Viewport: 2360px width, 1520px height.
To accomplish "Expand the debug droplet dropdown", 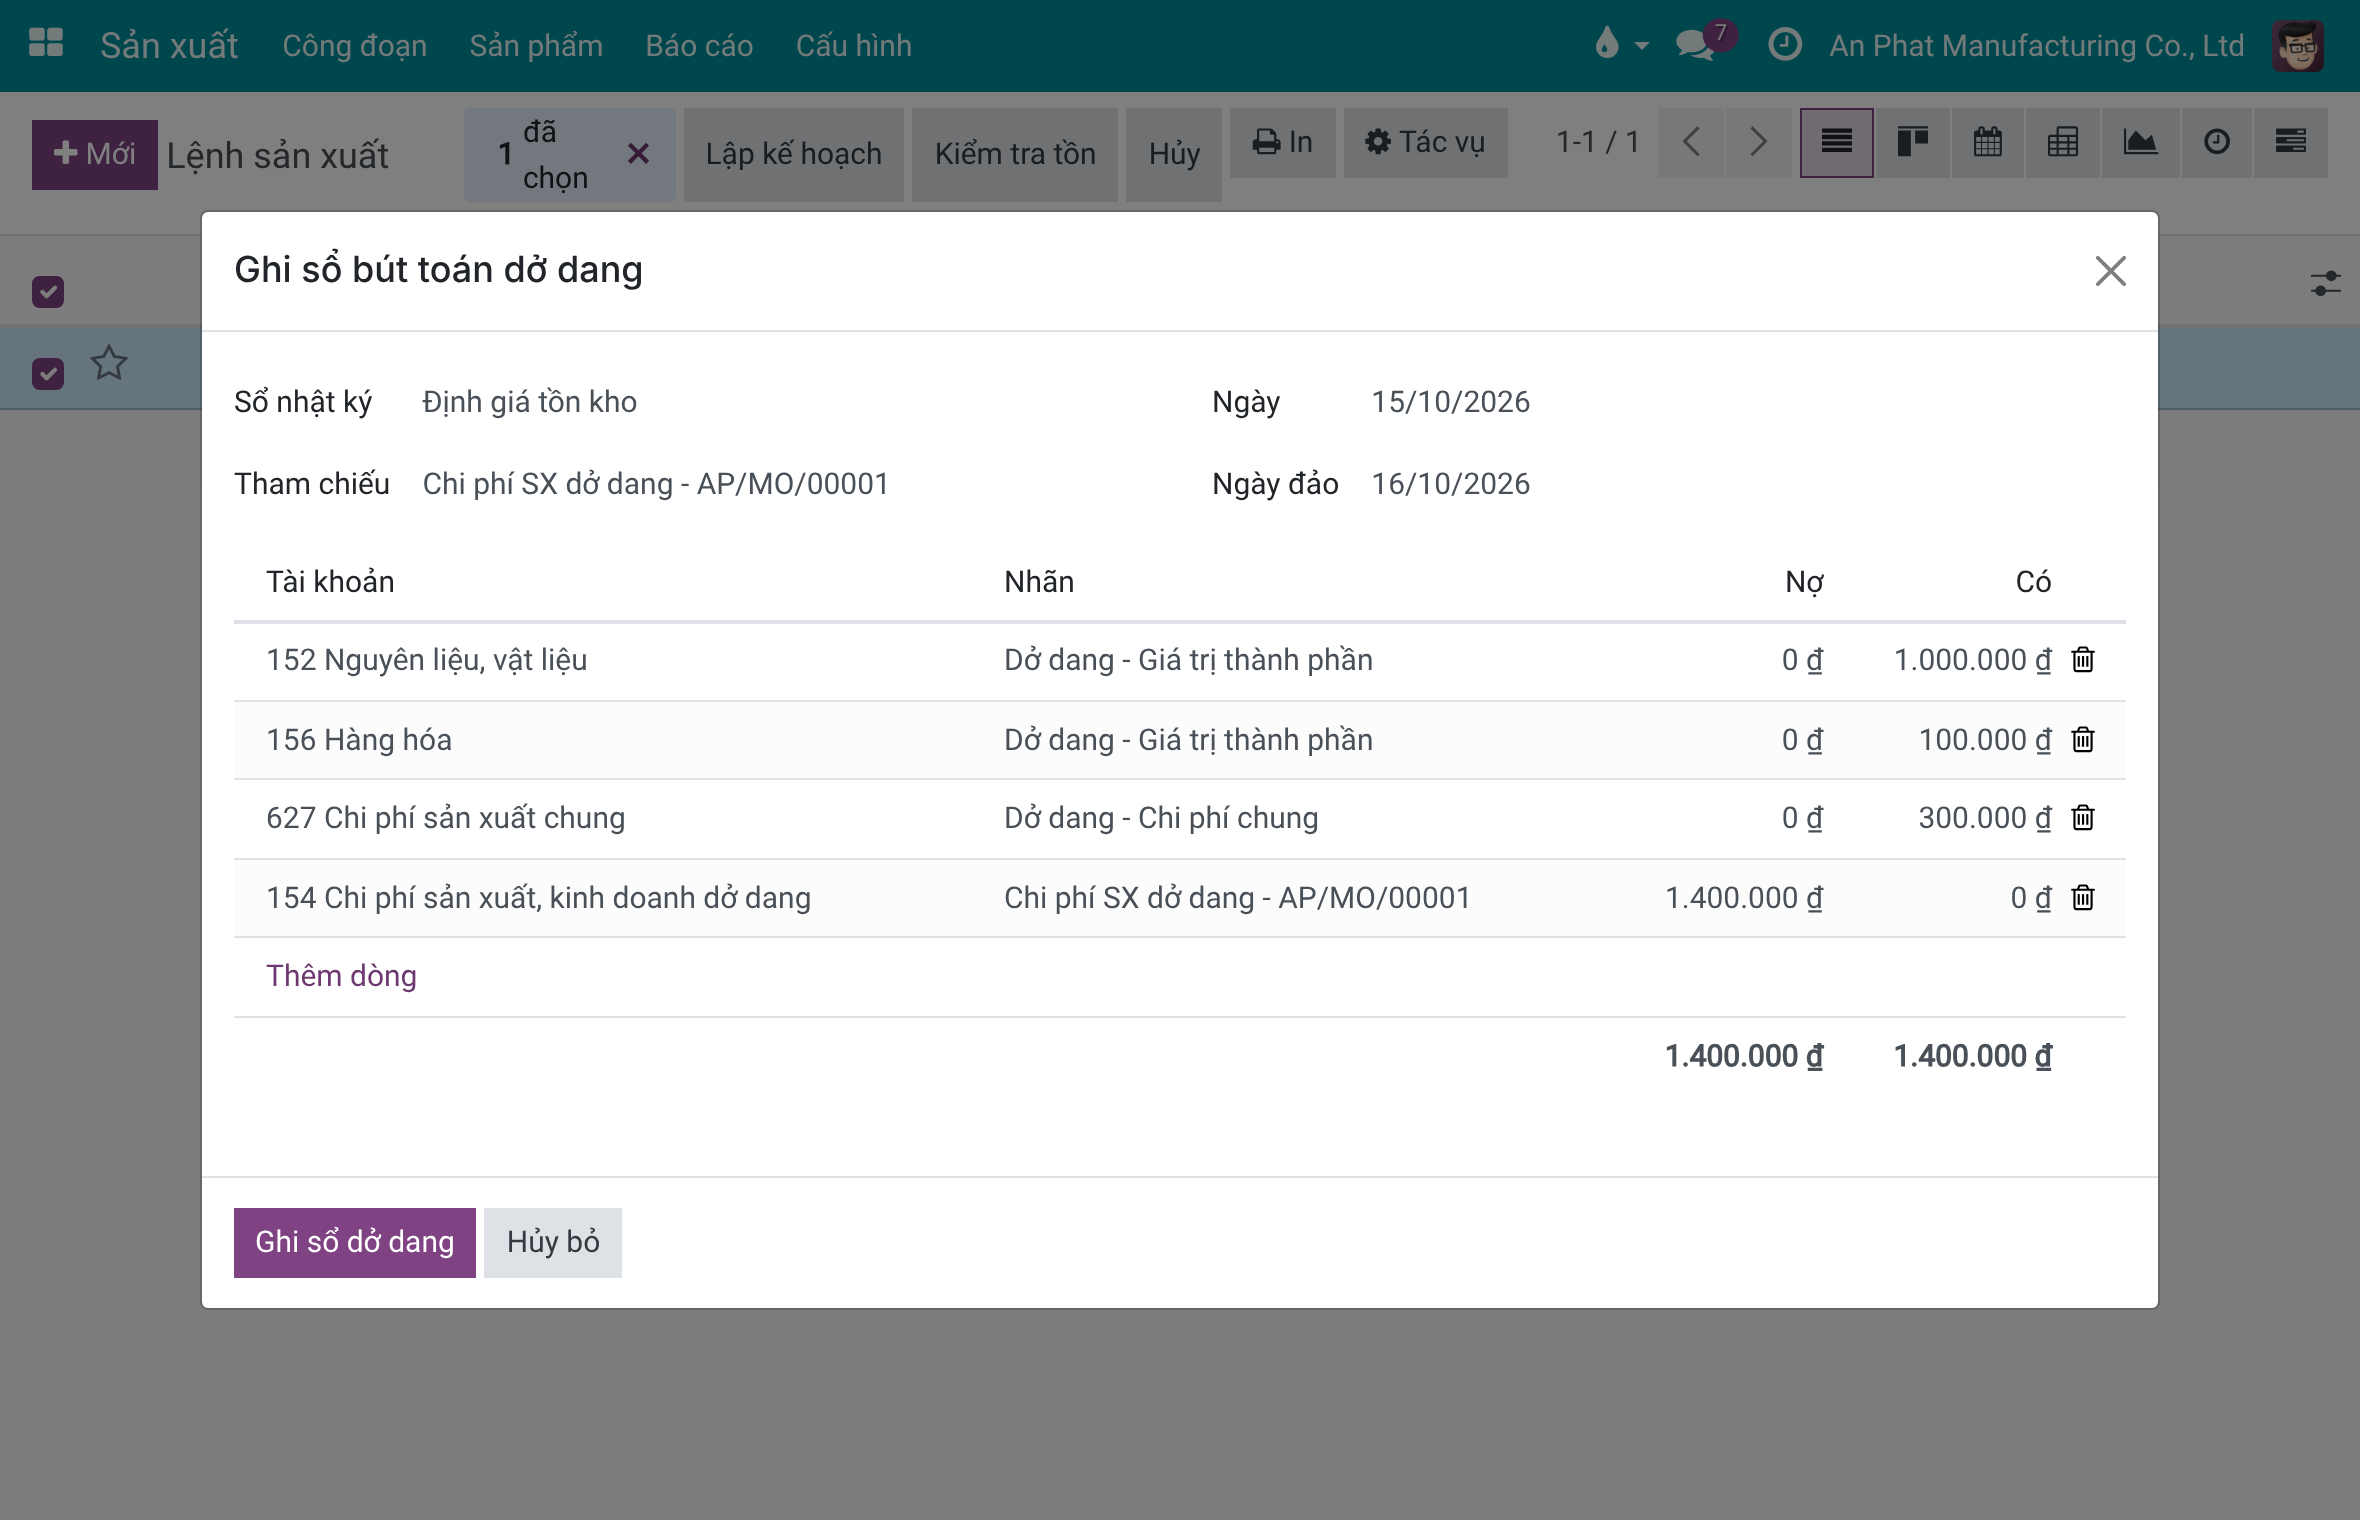I will coord(1621,45).
